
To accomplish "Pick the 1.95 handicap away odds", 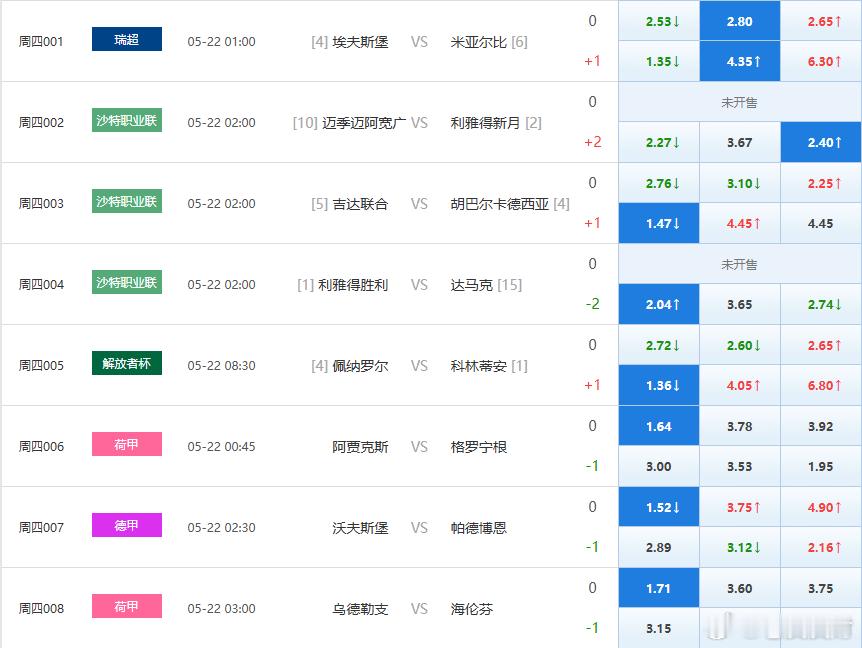I will [x=821, y=466].
